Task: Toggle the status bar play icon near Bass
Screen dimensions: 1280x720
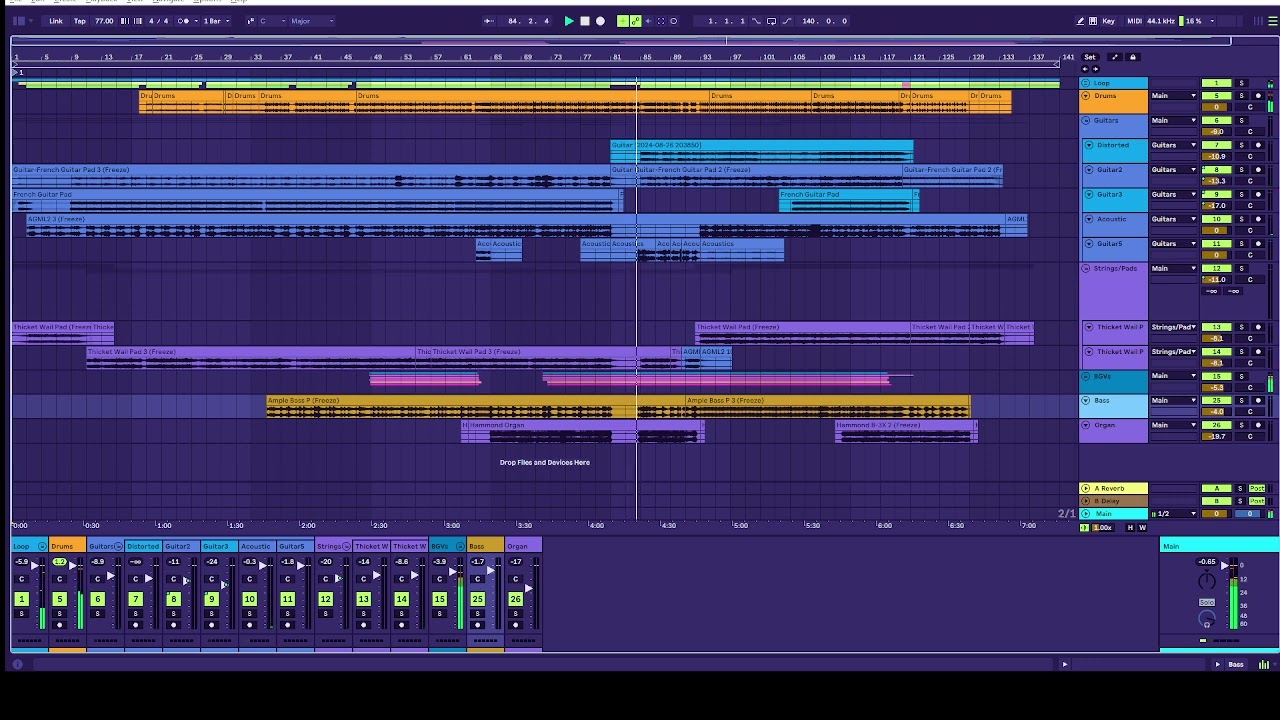Action: click(x=1218, y=665)
